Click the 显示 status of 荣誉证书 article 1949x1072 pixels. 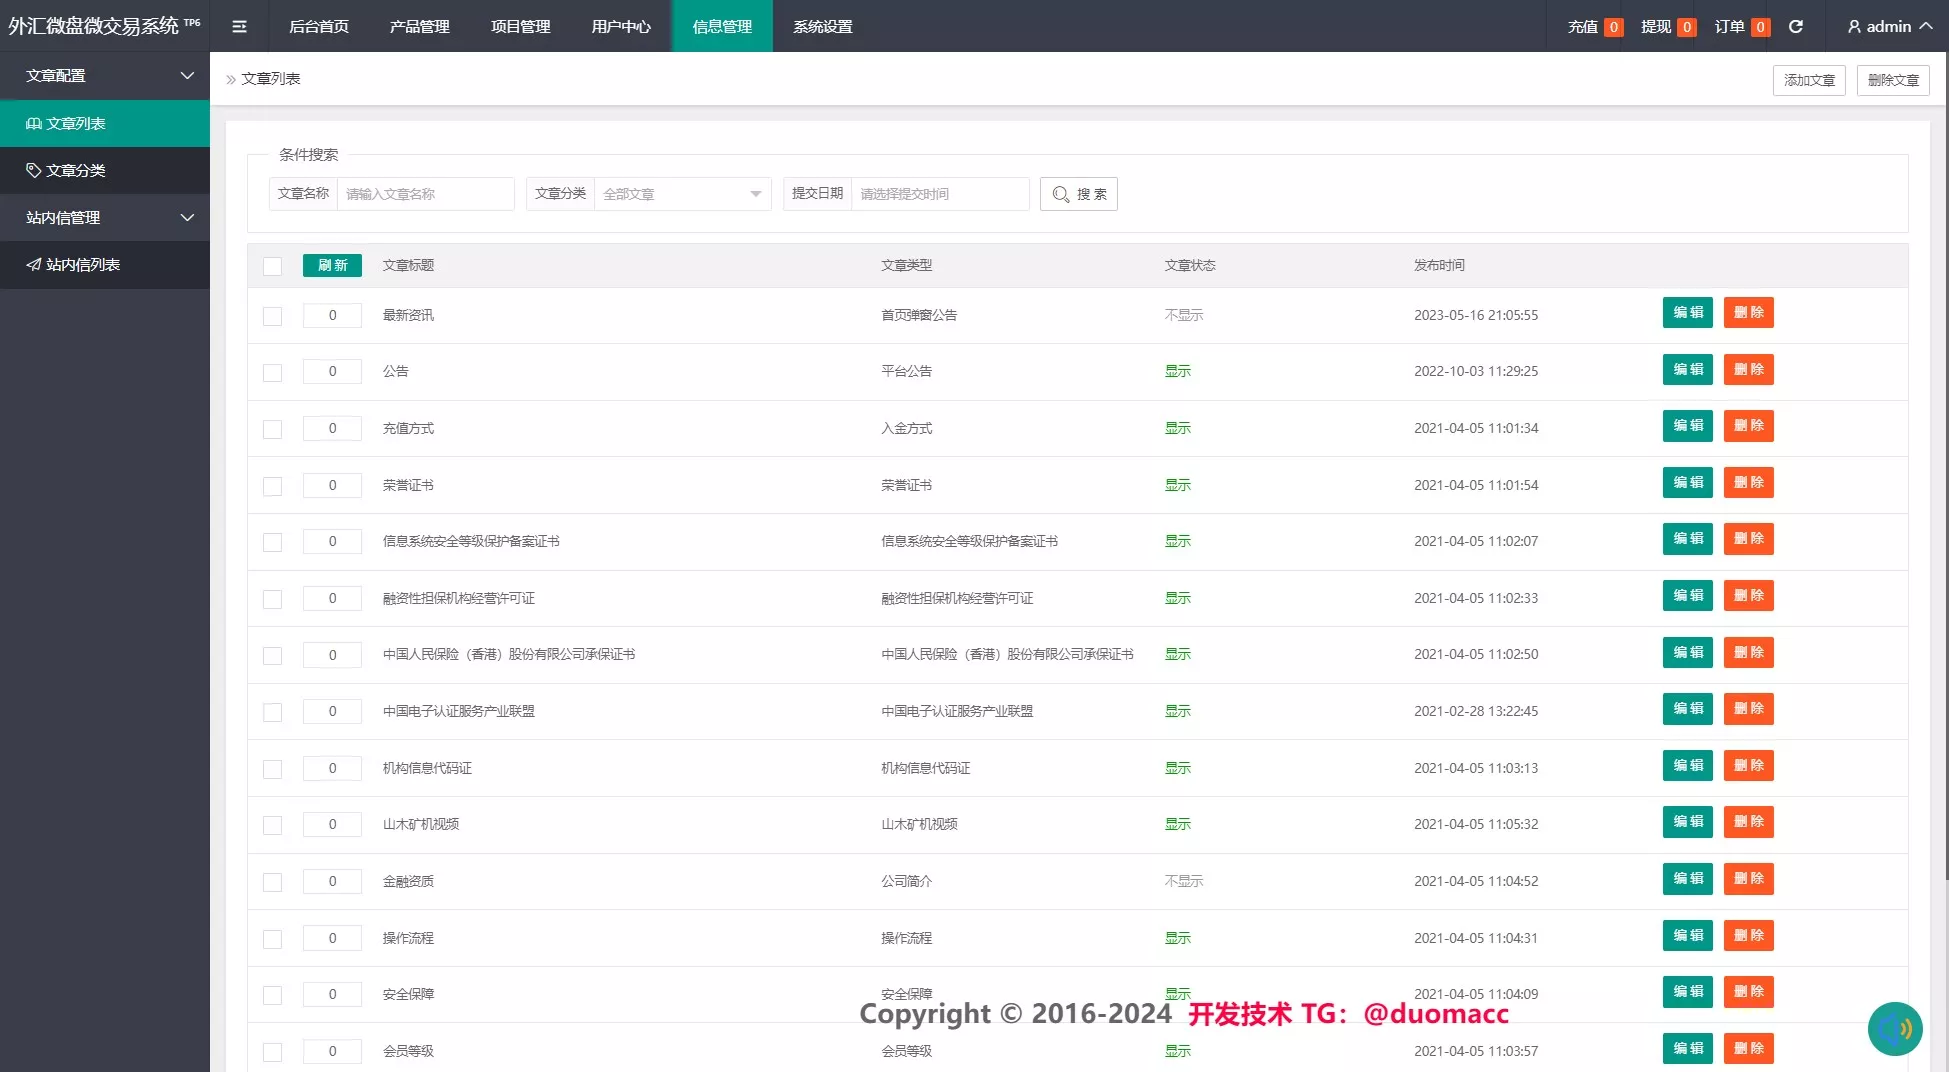click(x=1176, y=485)
